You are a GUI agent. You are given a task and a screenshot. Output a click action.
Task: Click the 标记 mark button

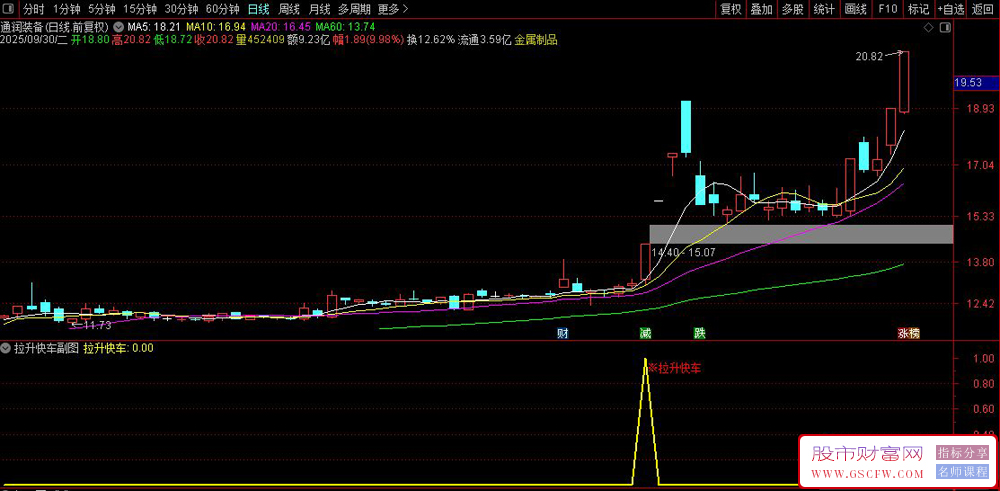(918, 9)
